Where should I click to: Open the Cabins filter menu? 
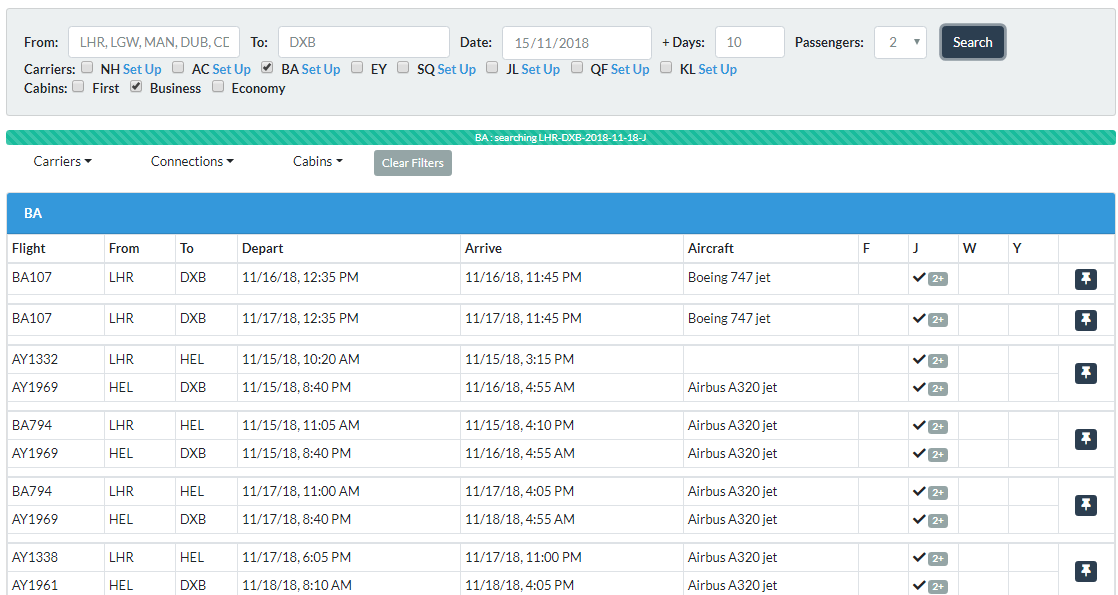pos(317,161)
